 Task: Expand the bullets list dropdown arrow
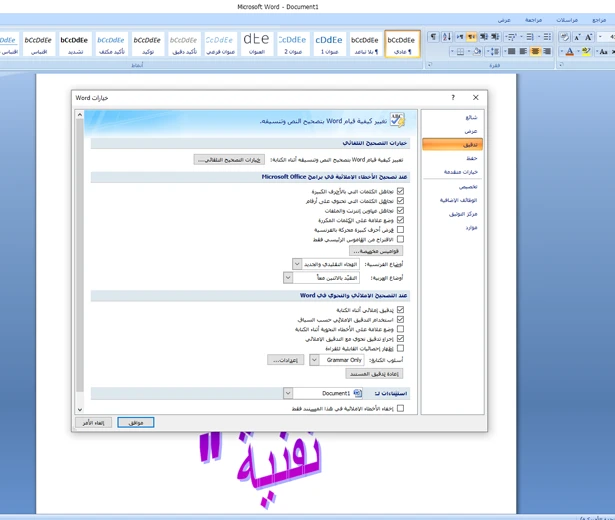click(x=539, y=37)
